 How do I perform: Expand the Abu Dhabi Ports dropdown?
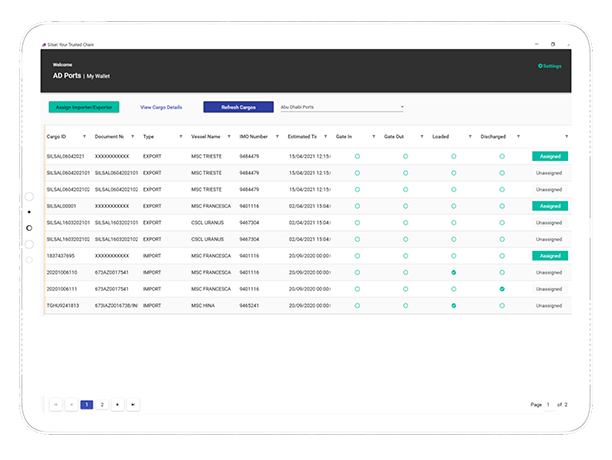402,106
